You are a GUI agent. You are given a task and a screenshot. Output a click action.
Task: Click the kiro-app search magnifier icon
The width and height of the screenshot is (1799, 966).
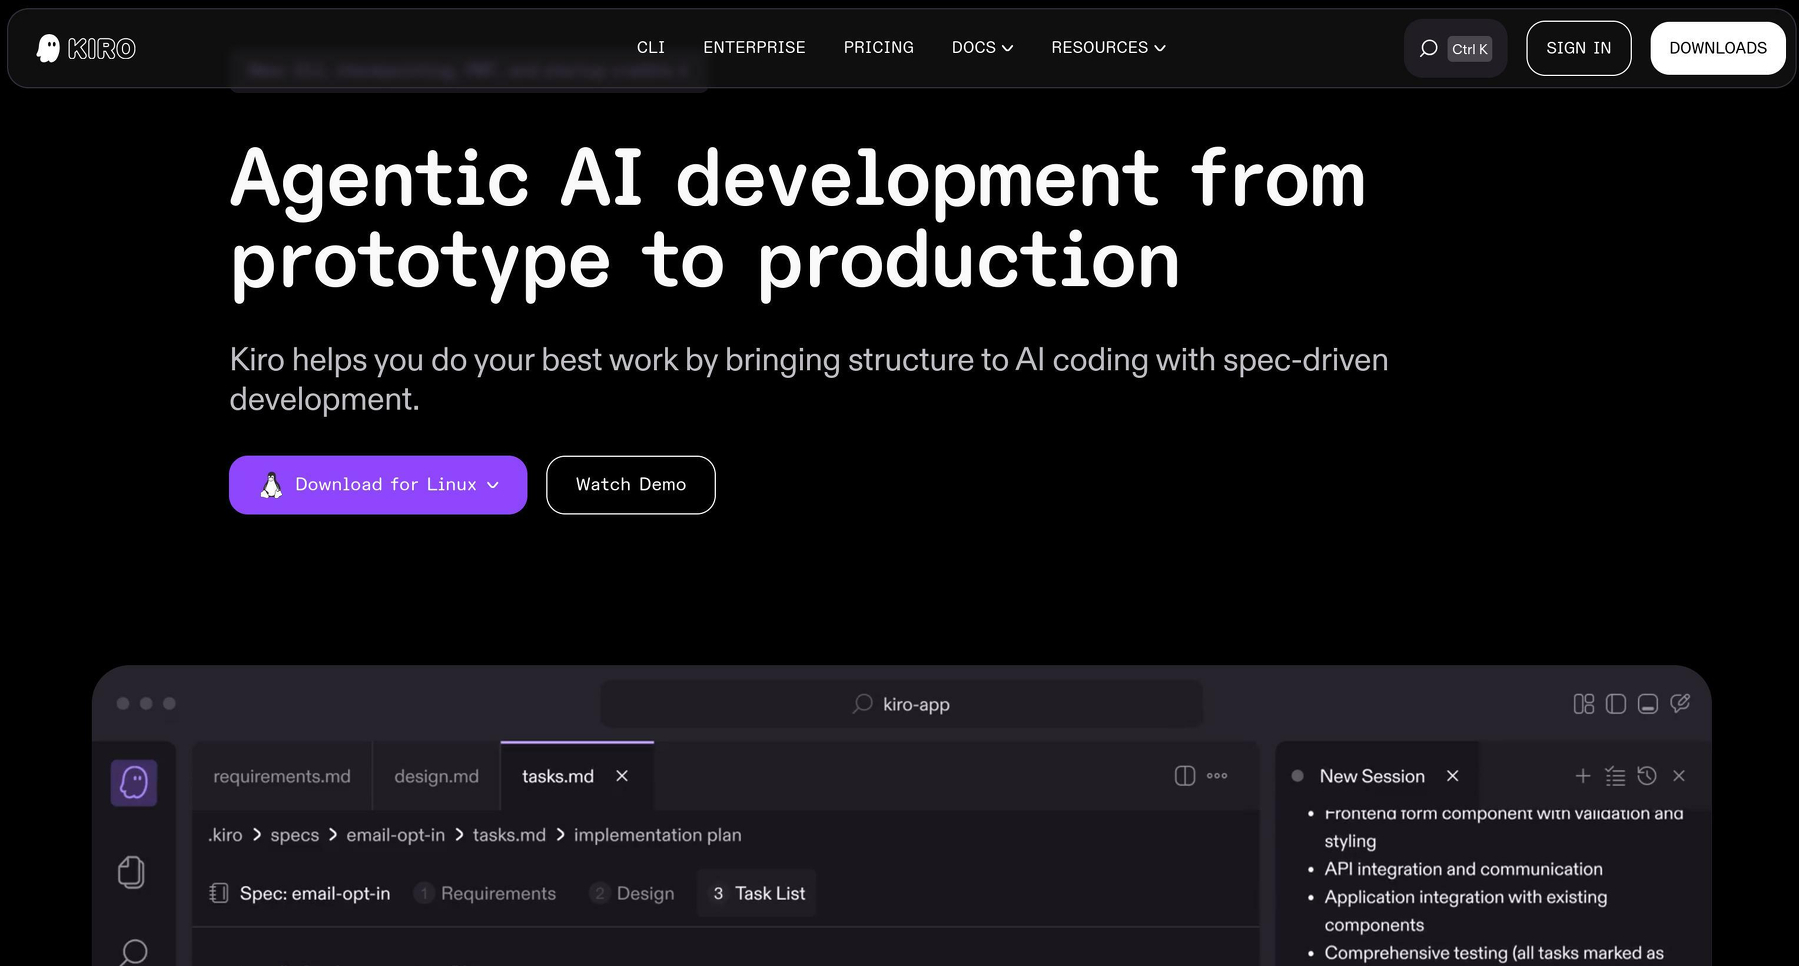pos(862,704)
